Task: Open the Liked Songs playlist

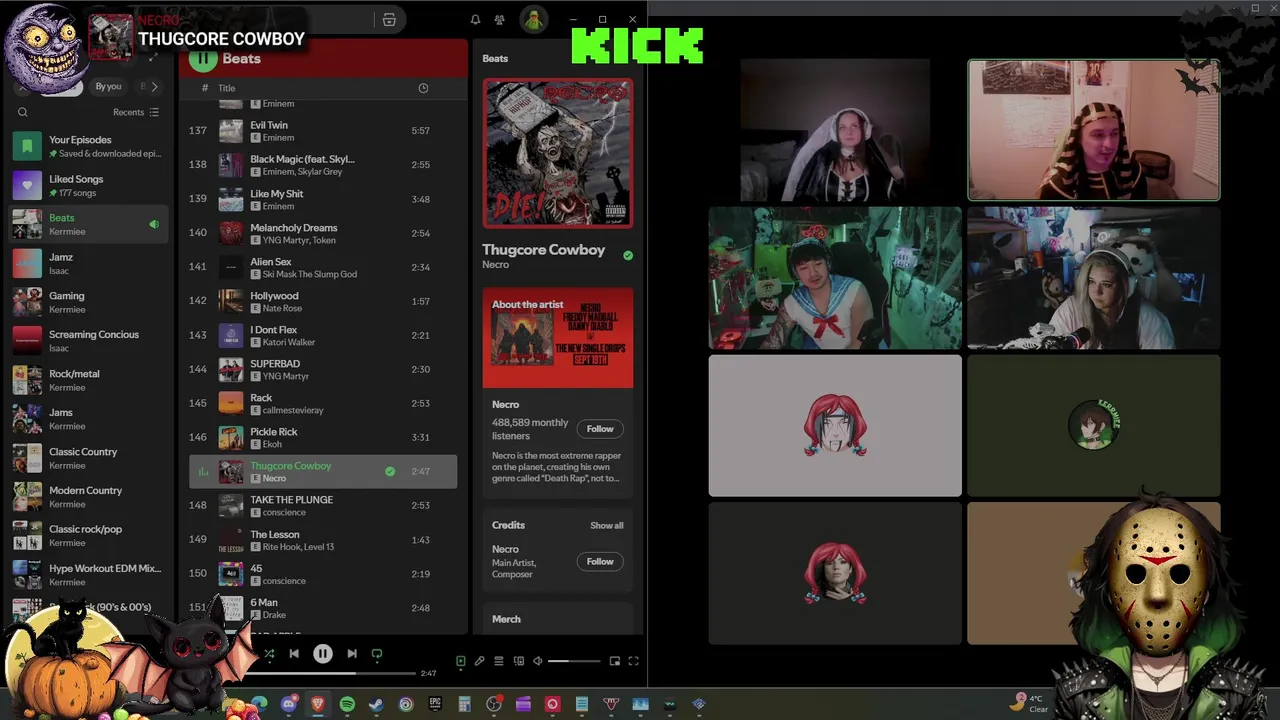Action: (x=90, y=185)
